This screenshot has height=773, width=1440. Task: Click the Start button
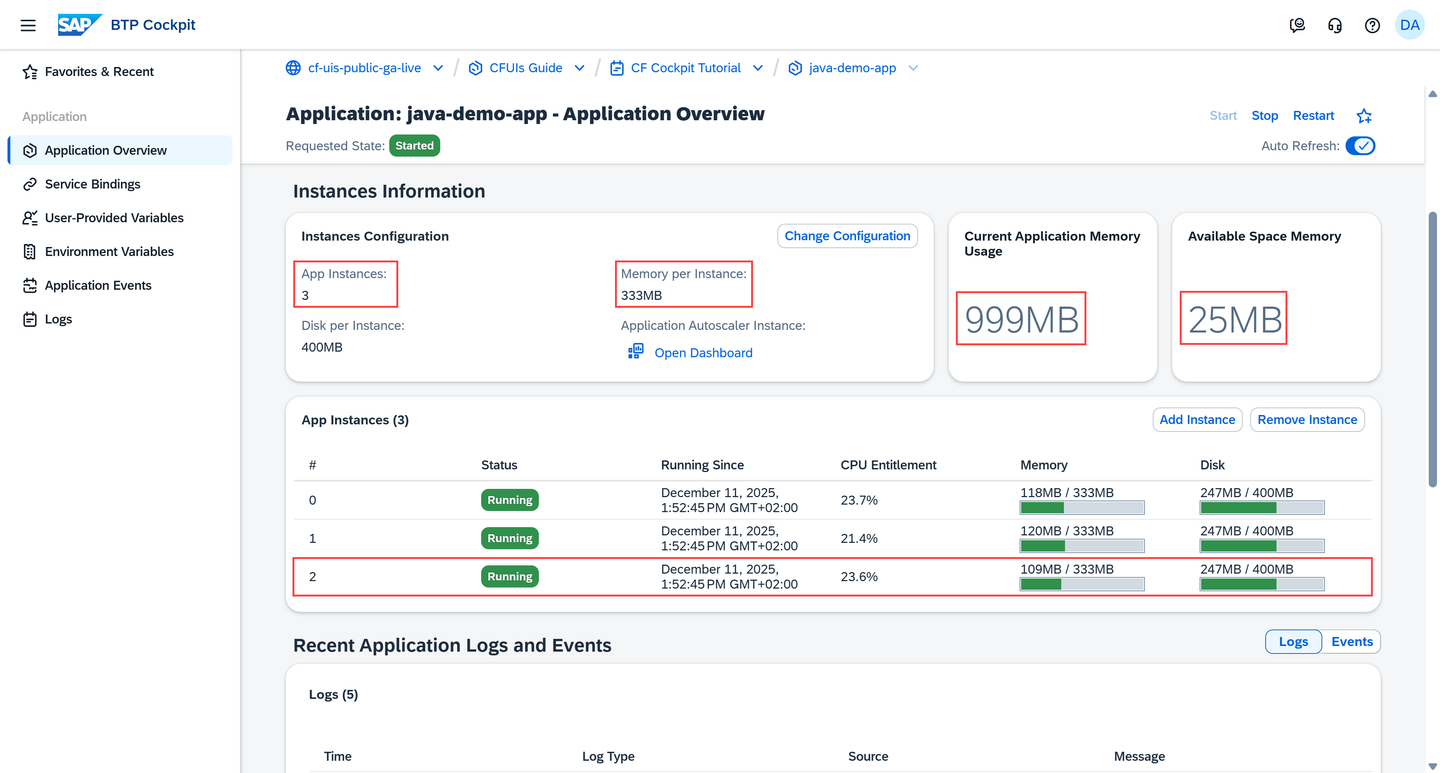click(x=1223, y=116)
